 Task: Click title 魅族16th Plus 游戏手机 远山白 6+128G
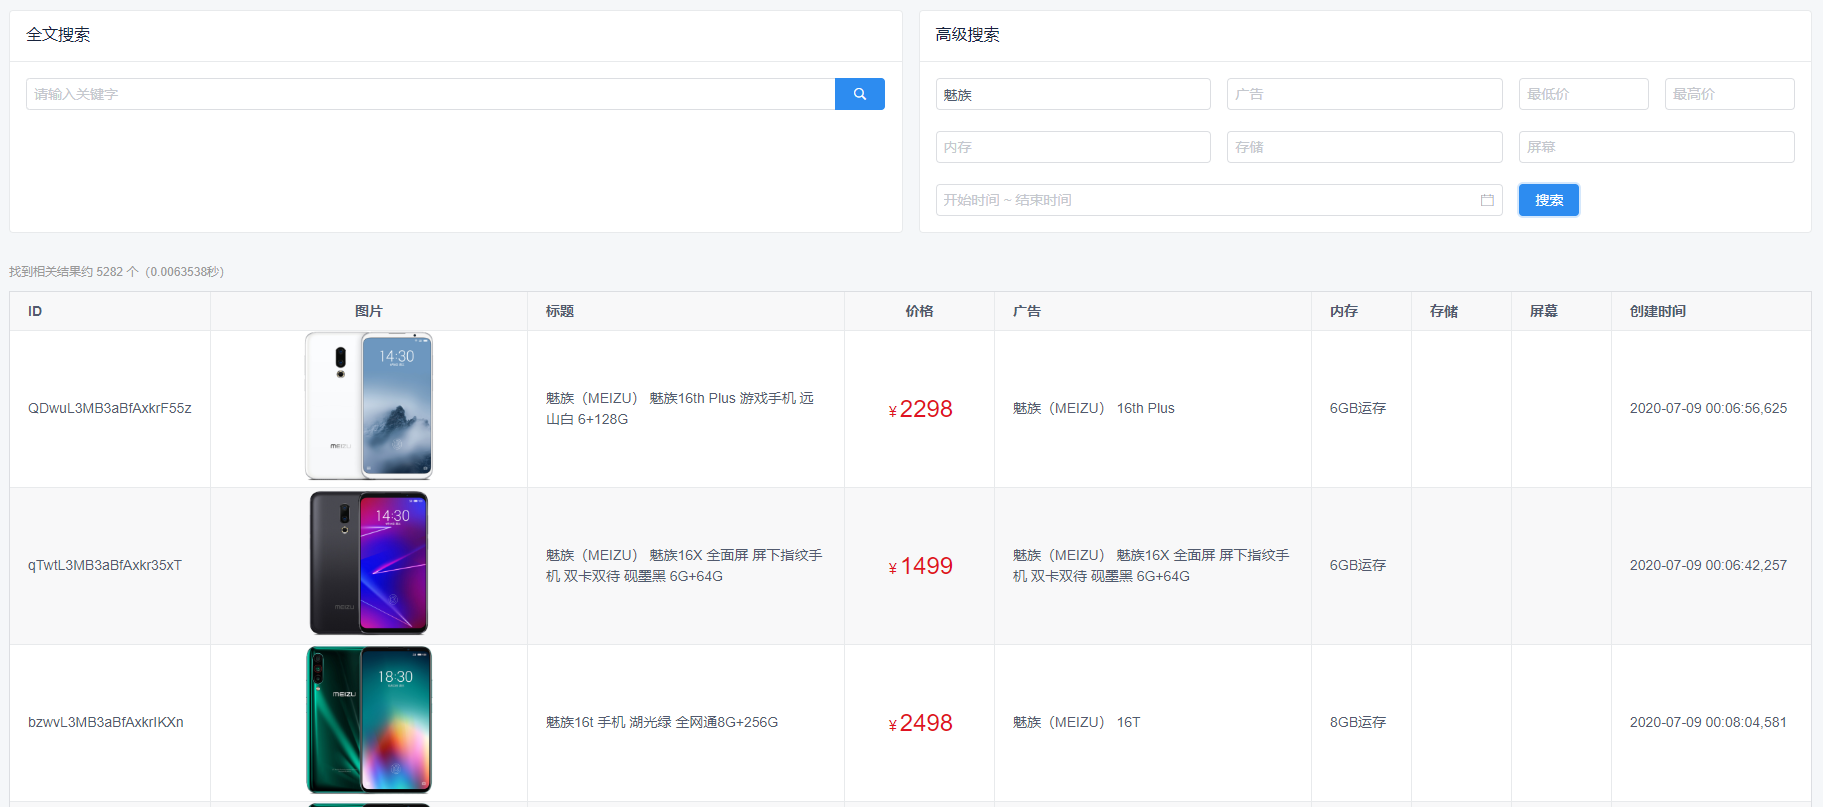[x=680, y=408]
